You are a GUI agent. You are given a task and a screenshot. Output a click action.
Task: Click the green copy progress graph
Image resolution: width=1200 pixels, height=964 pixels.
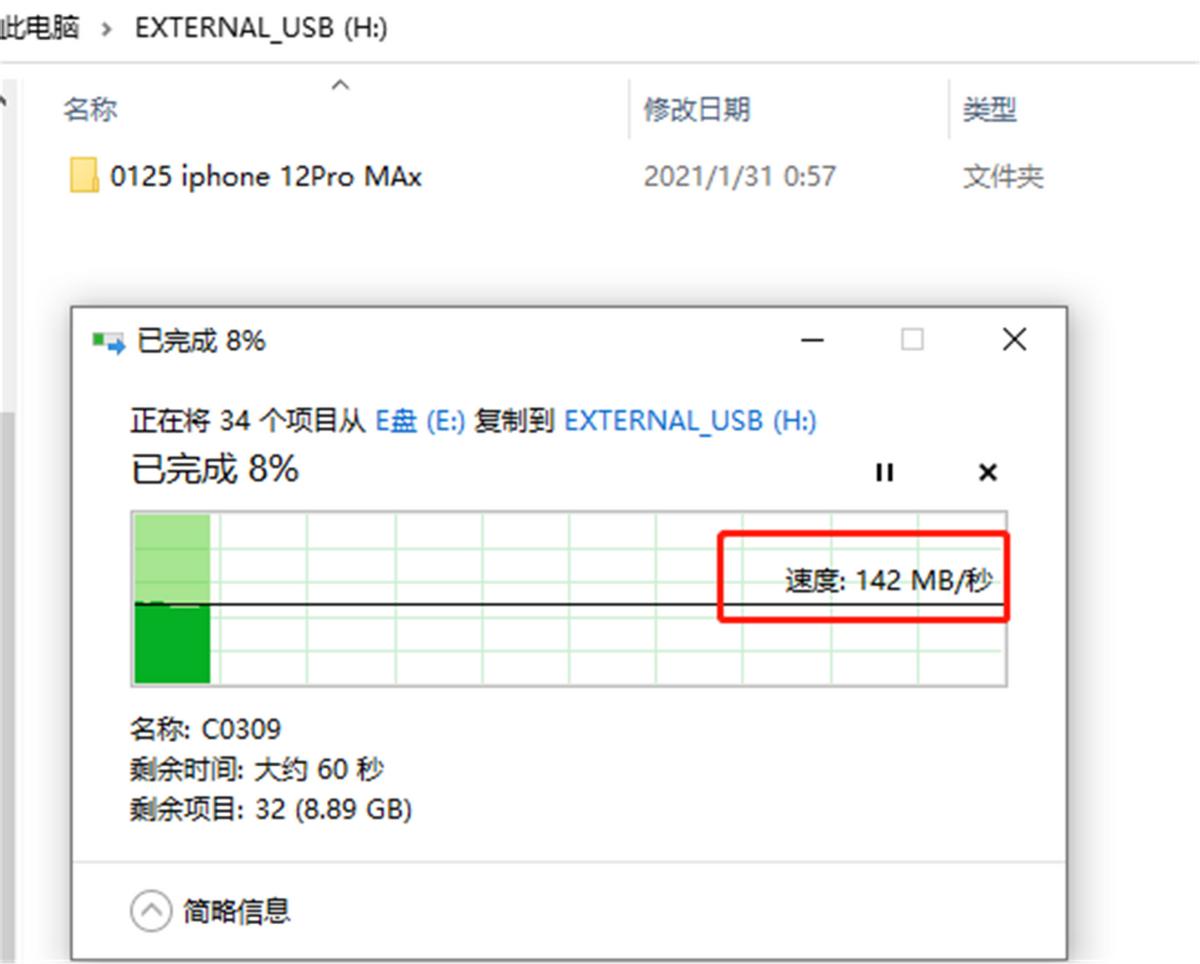[569, 599]
